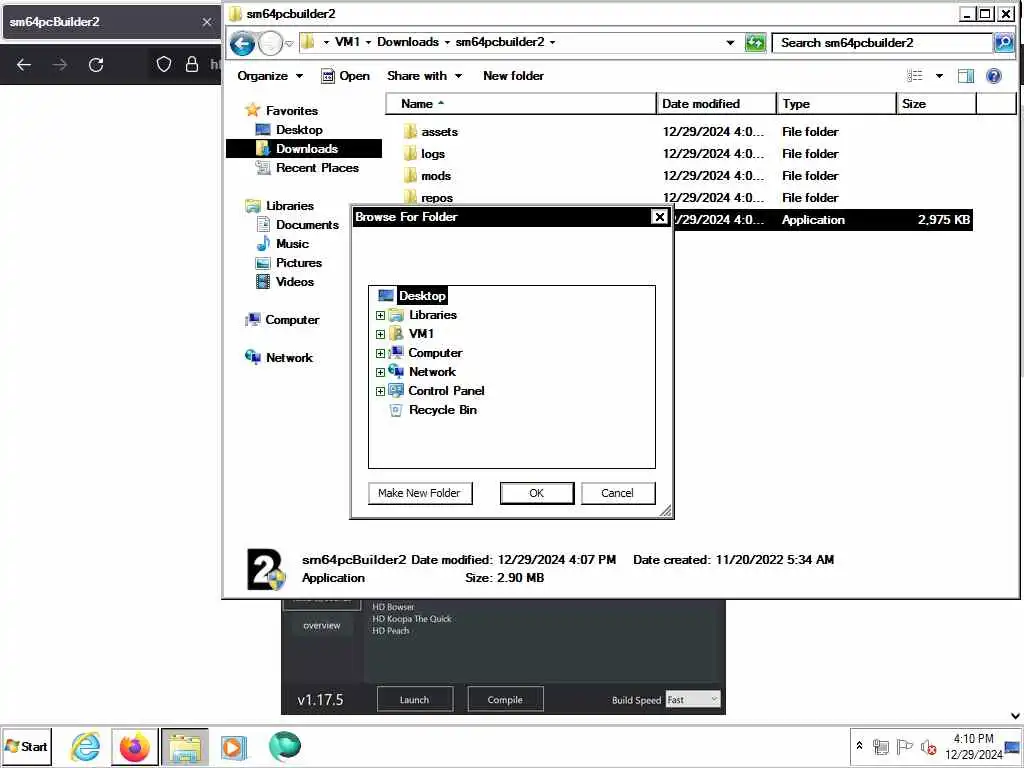Click the Explorer search magnifier icon

point(1004,43)
